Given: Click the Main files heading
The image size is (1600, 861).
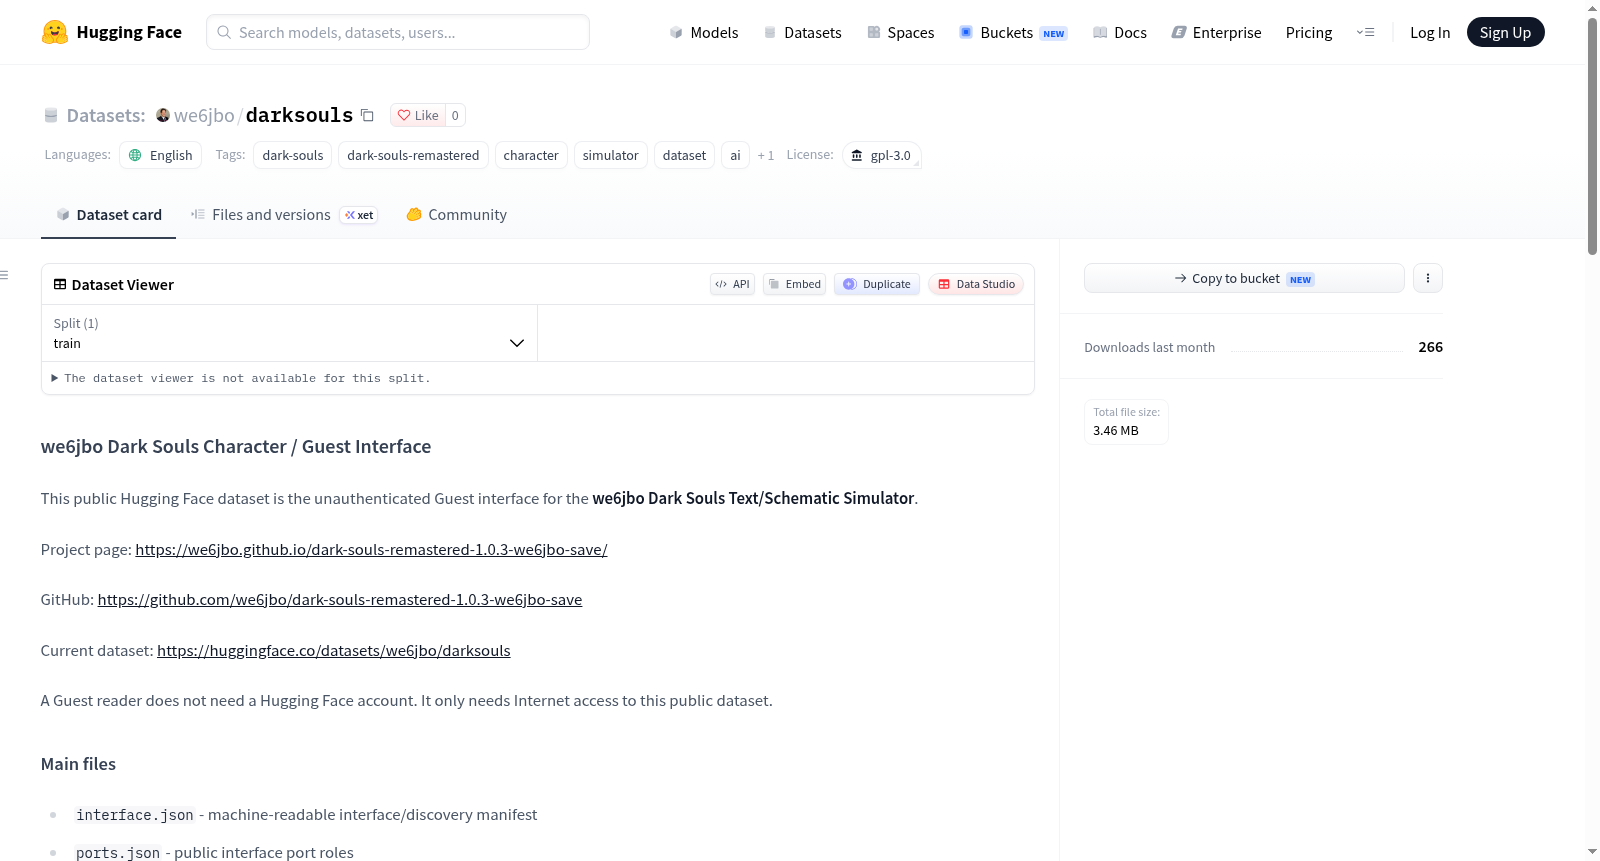Looking at the screenshot, I should click(78, 764).
